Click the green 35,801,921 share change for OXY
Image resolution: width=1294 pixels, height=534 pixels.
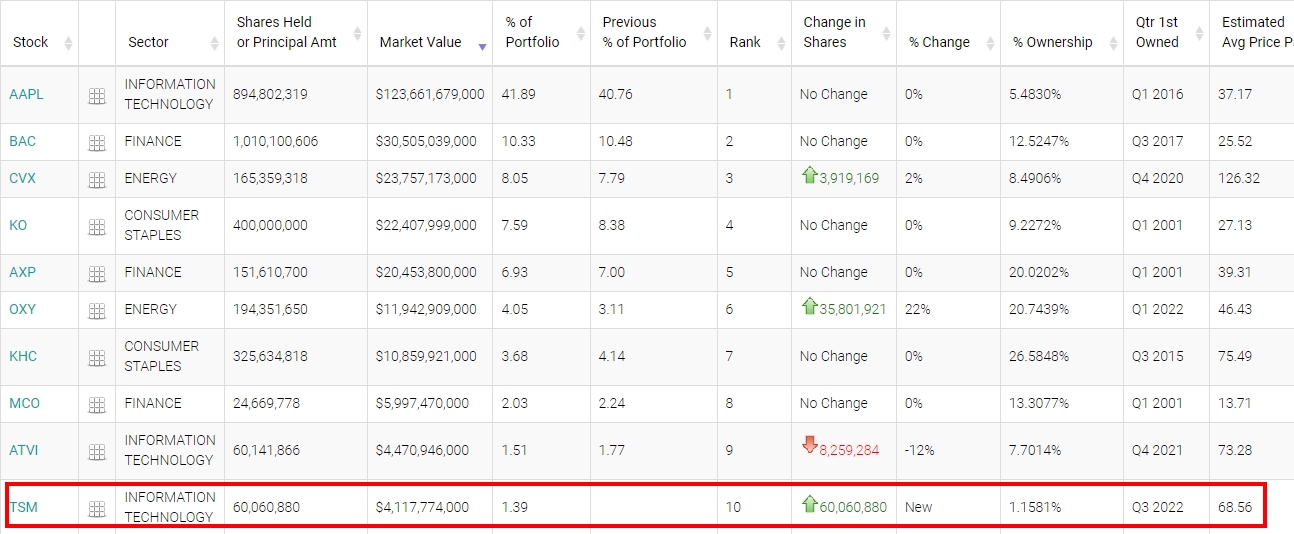point(852,309)
